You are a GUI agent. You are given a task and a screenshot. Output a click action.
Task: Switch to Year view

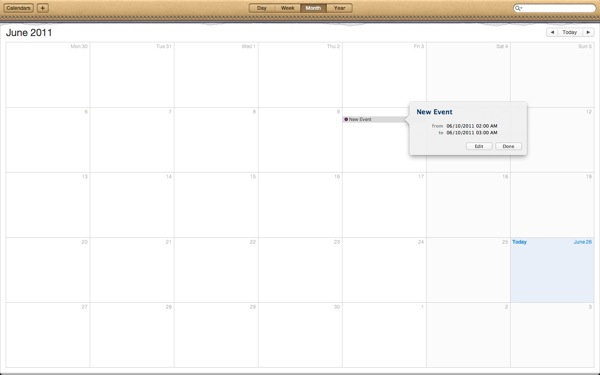click(x=339, y=8)
